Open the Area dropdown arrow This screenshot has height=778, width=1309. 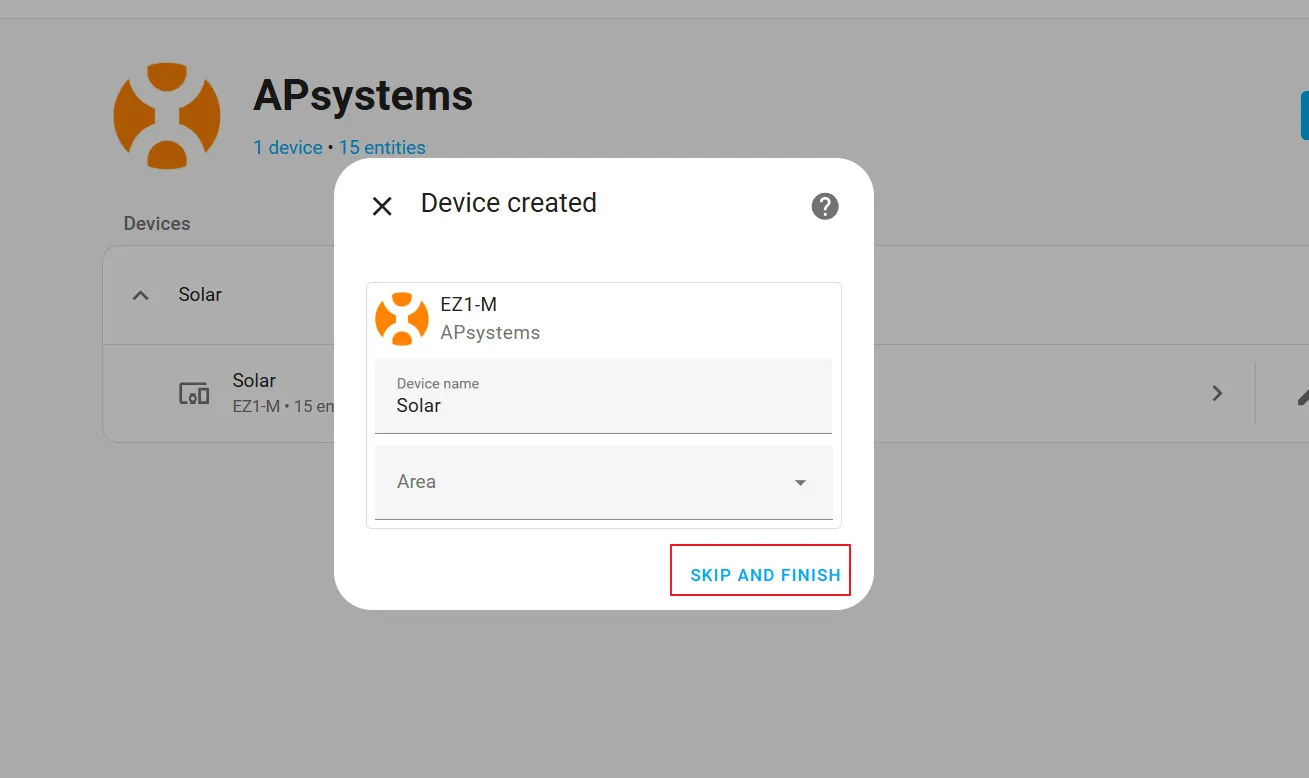tap(800, 483)
